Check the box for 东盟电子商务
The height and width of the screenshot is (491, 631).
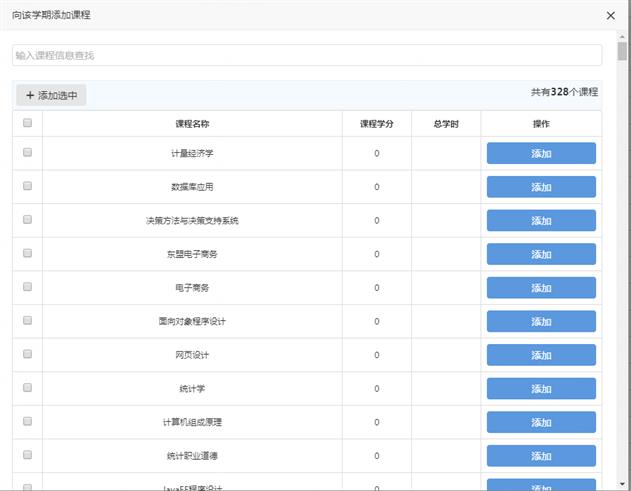click(27, 253)
